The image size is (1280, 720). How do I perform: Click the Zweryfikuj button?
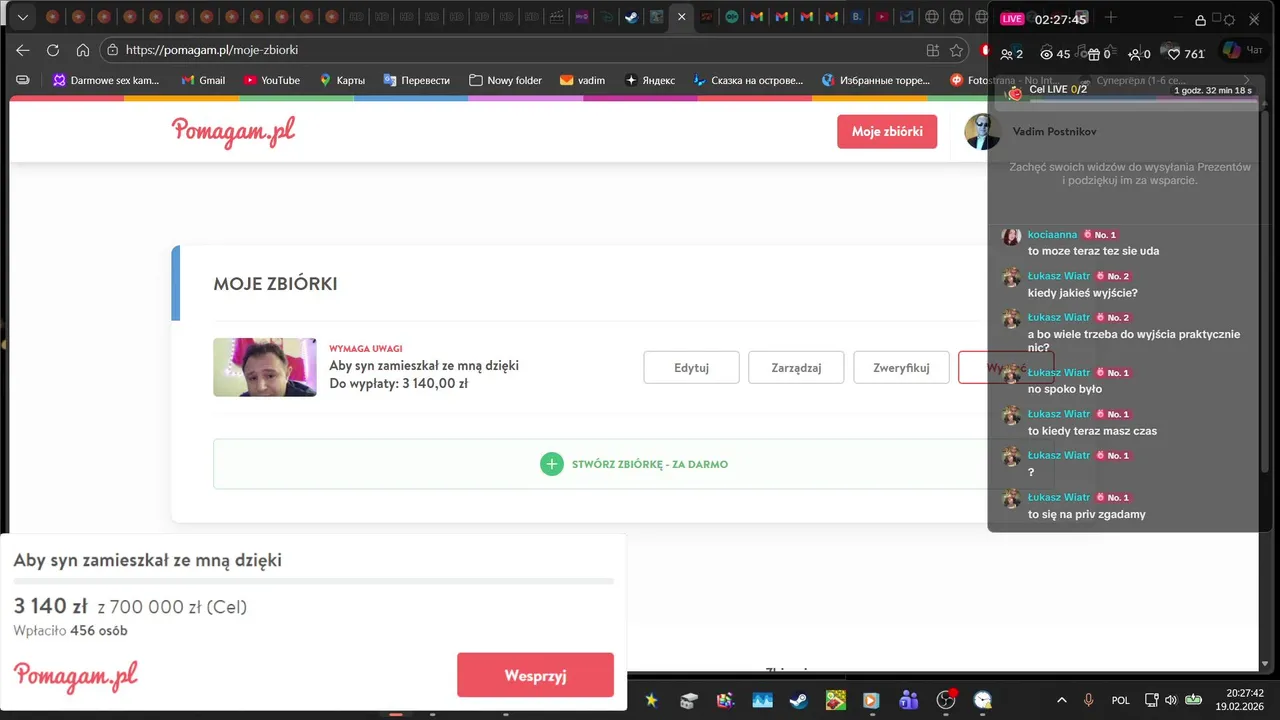pos(901,367)
